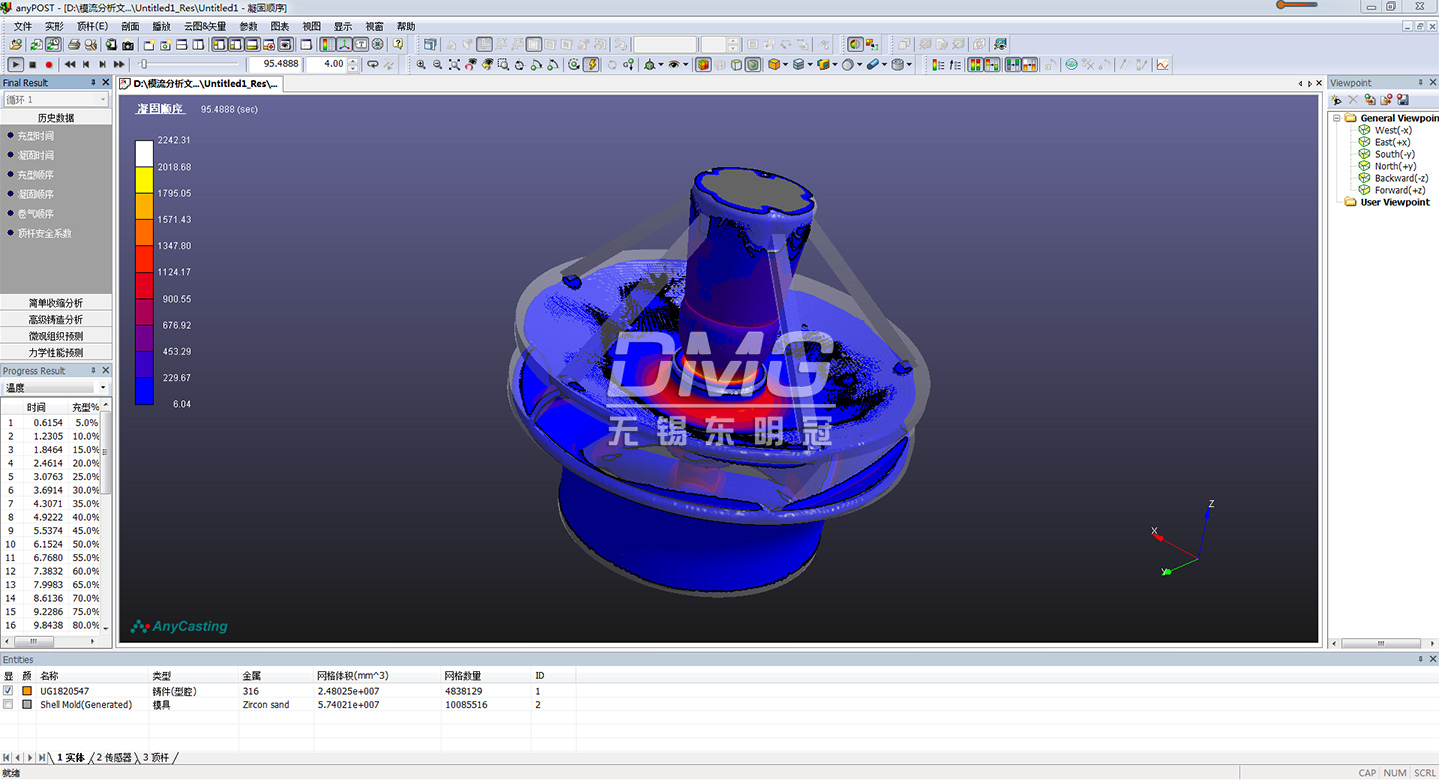
Task: Click the Print icon in toolbar
Action: click(74, 44)
